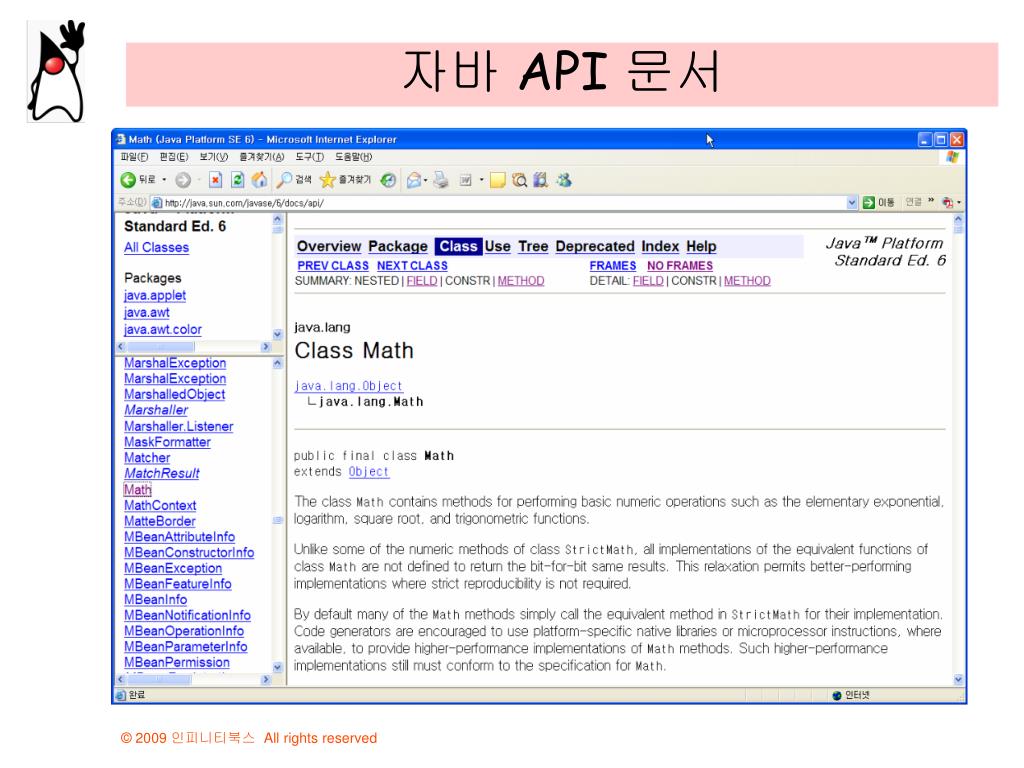This screenshot has width=1024, height=768.
Task: Click the Internet zone globe in status bar
Action: [837, 696]
